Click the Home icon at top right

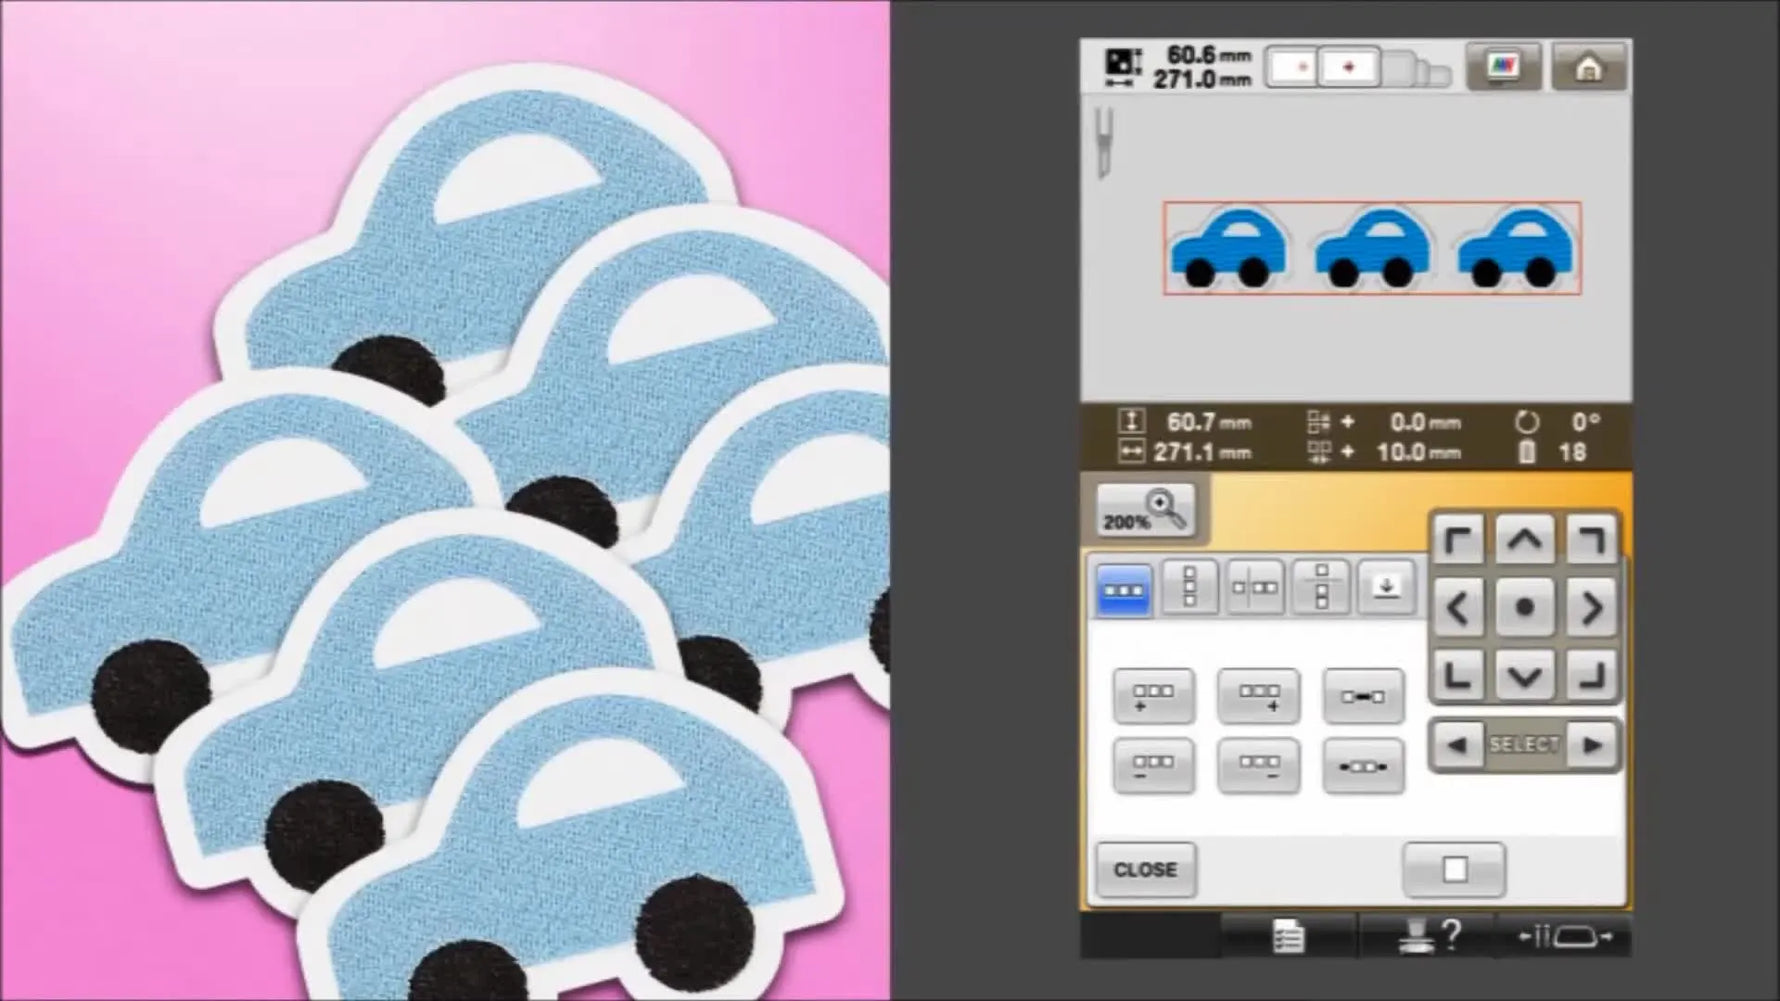coord(1588,66)
